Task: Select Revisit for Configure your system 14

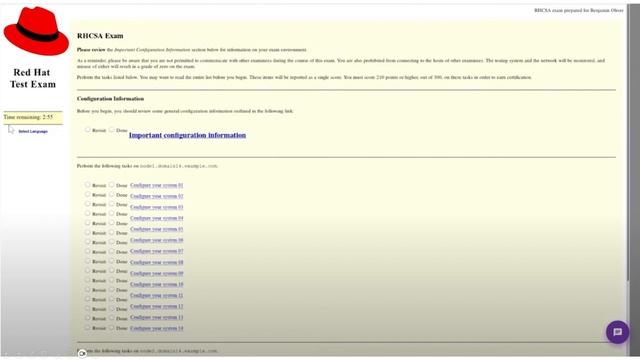Action: click(87, 309)
